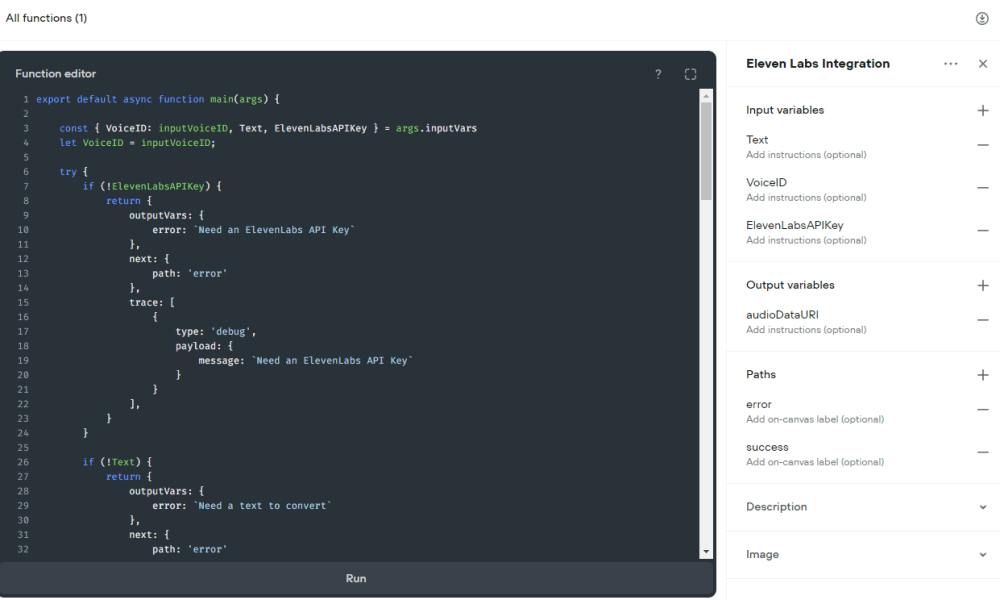Open the Eleven Labs Integration more options menu

[950, 64]
